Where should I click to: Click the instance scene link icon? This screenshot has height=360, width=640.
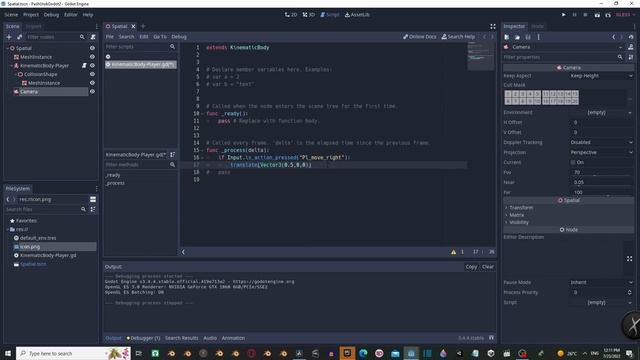click(x=19, y=37)
